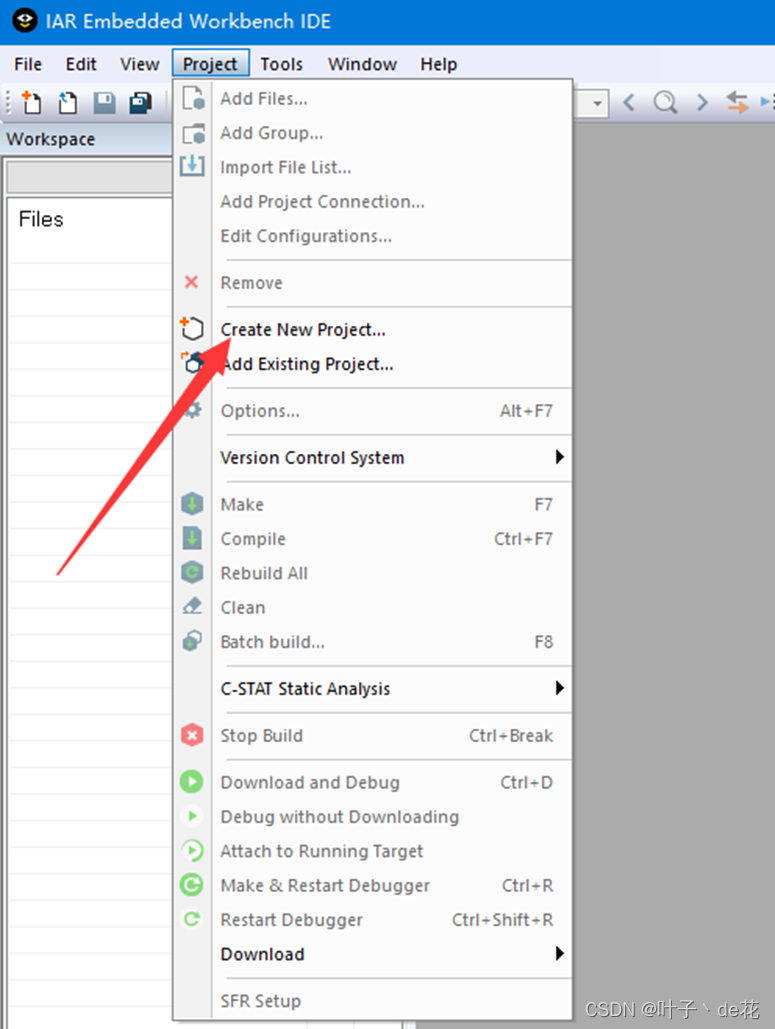The width and height of the screenshot is (775, 1029).
Task: Choose Clean menu entry
Action: click(373, 608)
